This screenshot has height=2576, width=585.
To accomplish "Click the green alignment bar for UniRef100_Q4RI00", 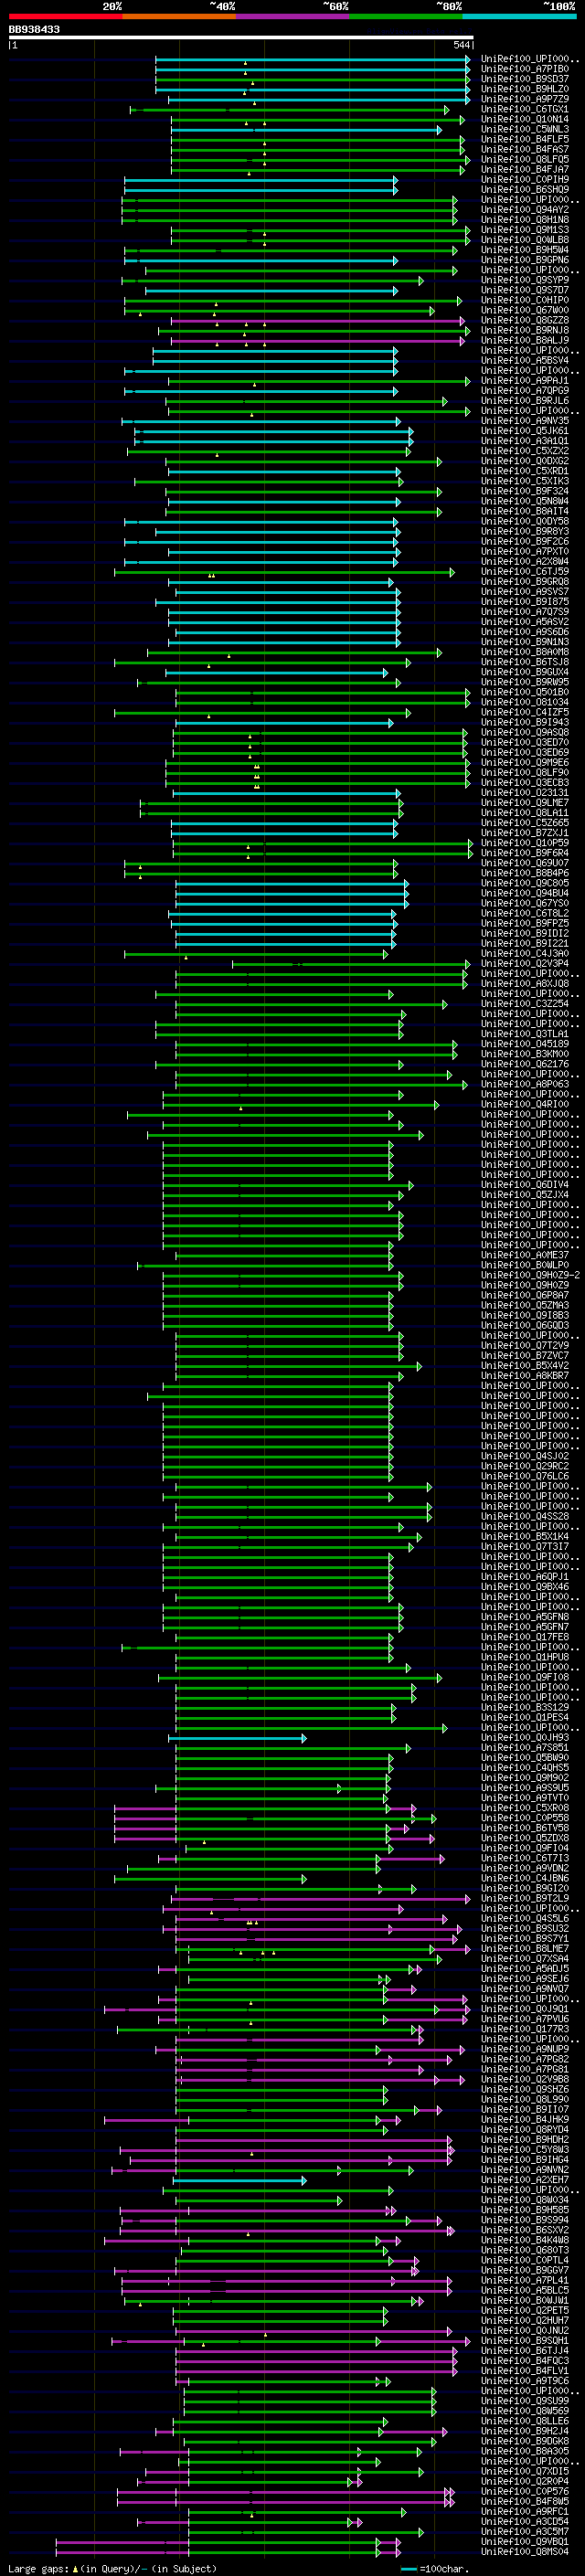I will (x=300, y=1105).
